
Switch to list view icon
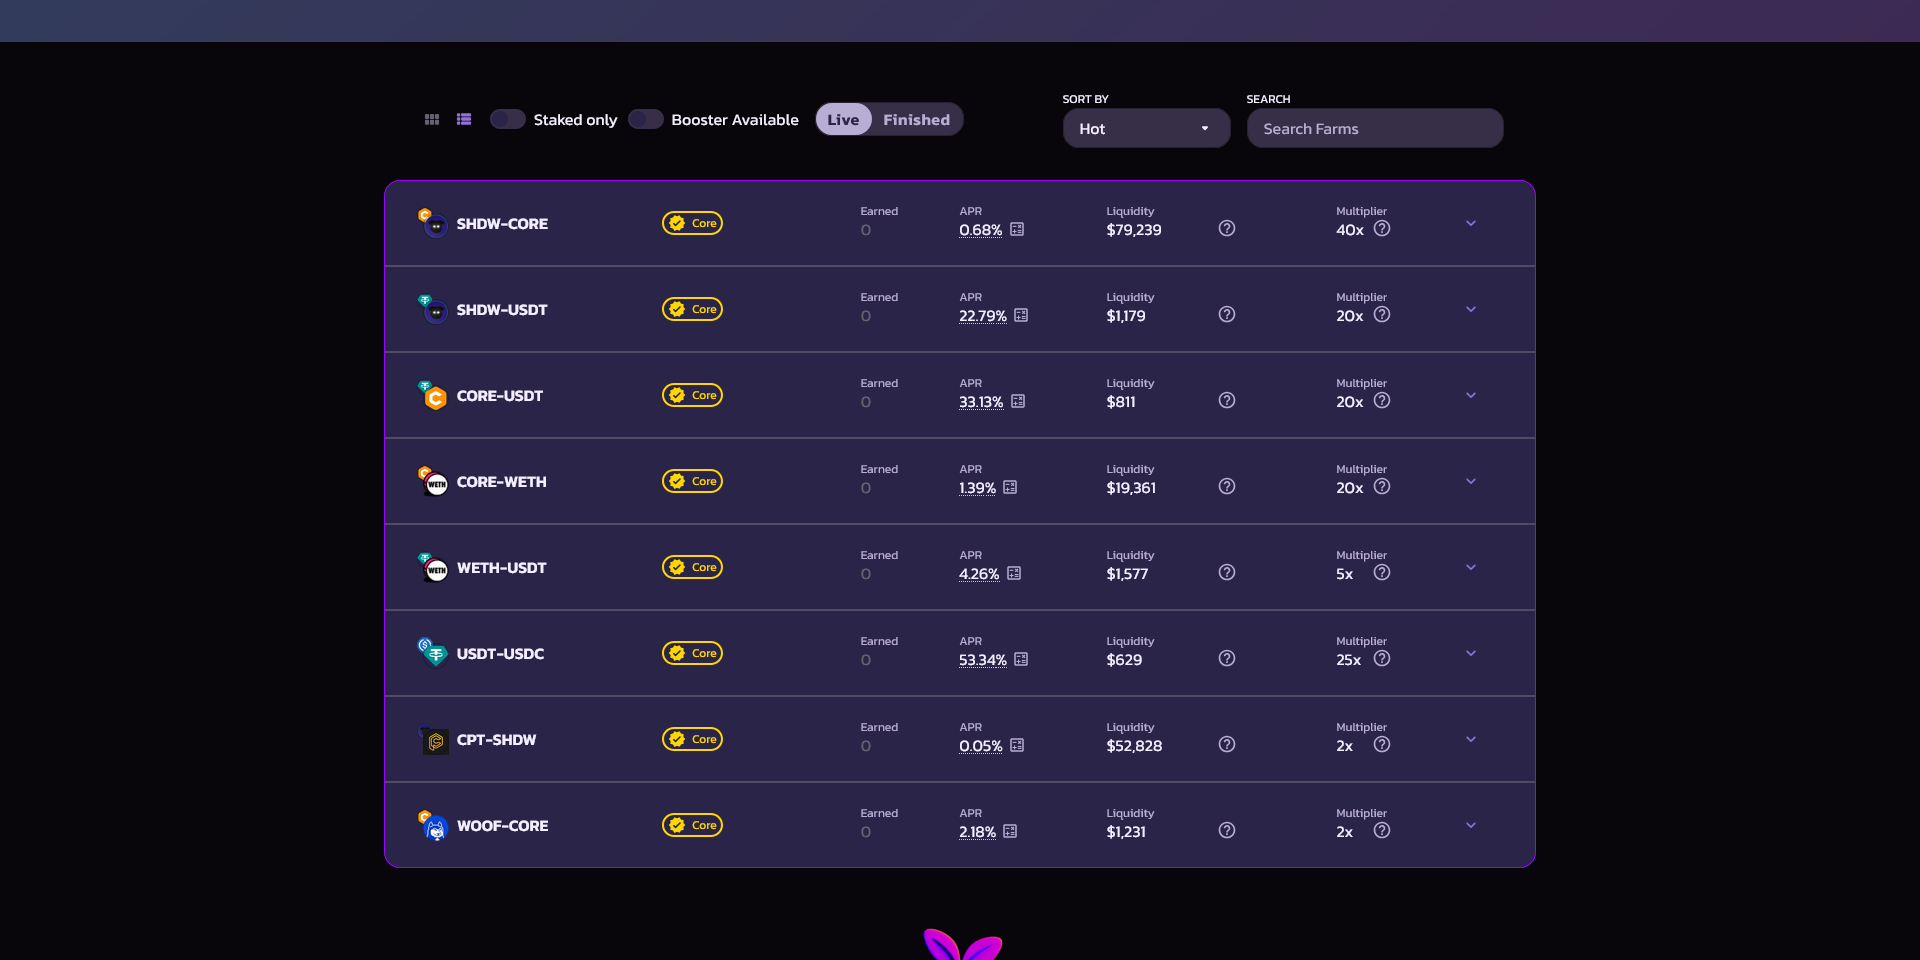click(464, 120)
